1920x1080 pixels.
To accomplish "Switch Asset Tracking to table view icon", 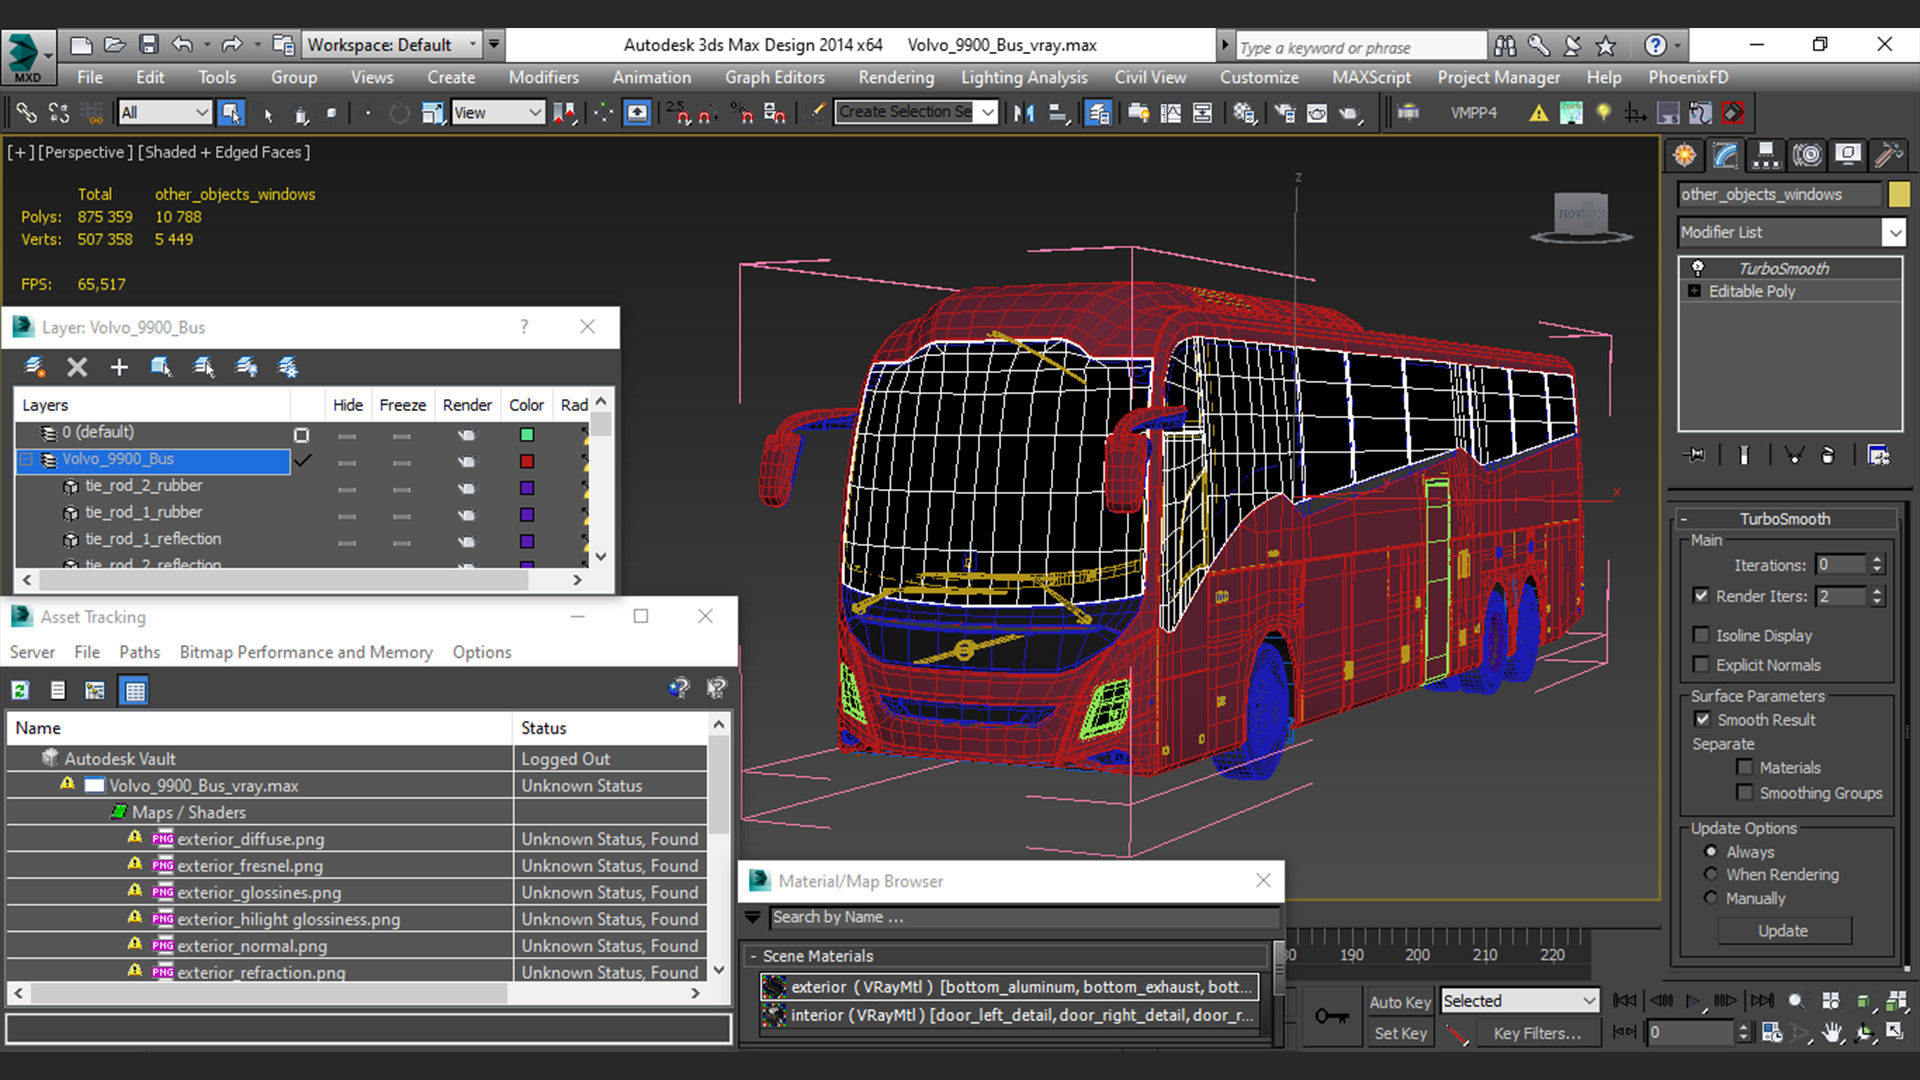I will tap(135, 690).
